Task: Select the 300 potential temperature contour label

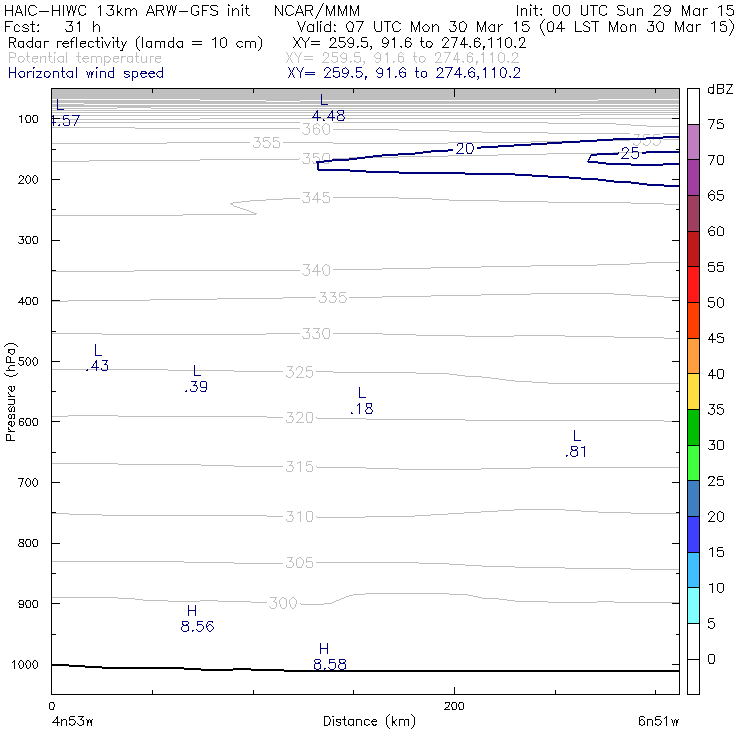Action: [x=283, y=603]
